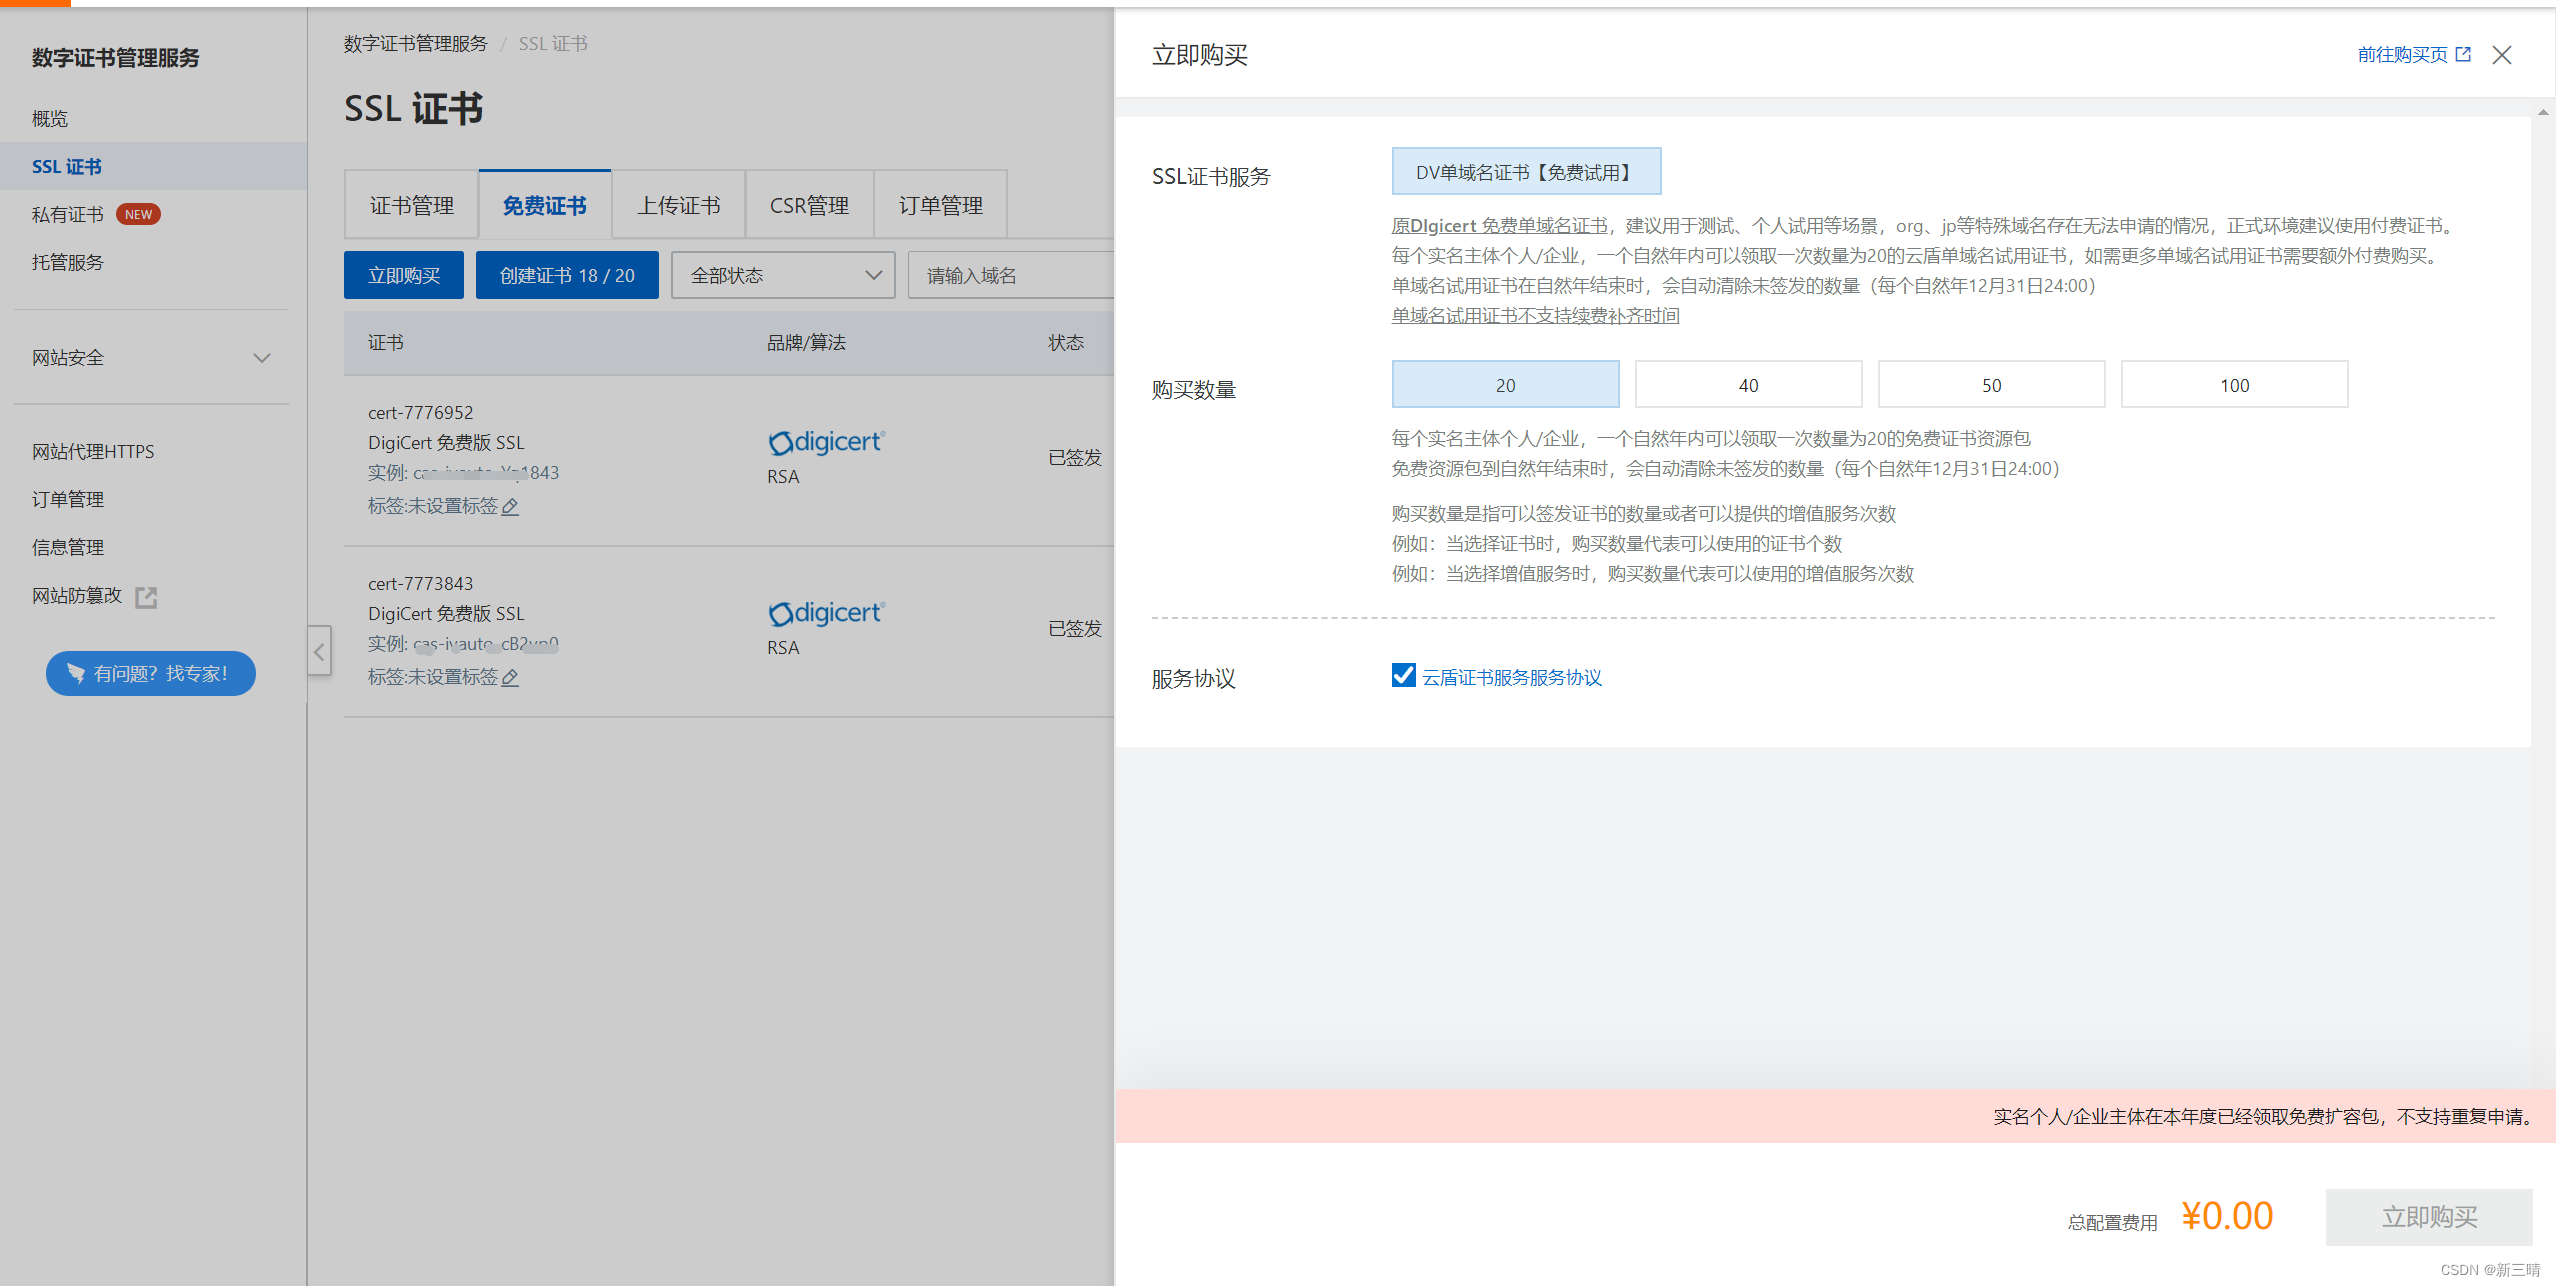This screenshot has width=2556, height=1286.
Task: Click external link icon beside 网站防篡改
Action: [x=146, y=597]
